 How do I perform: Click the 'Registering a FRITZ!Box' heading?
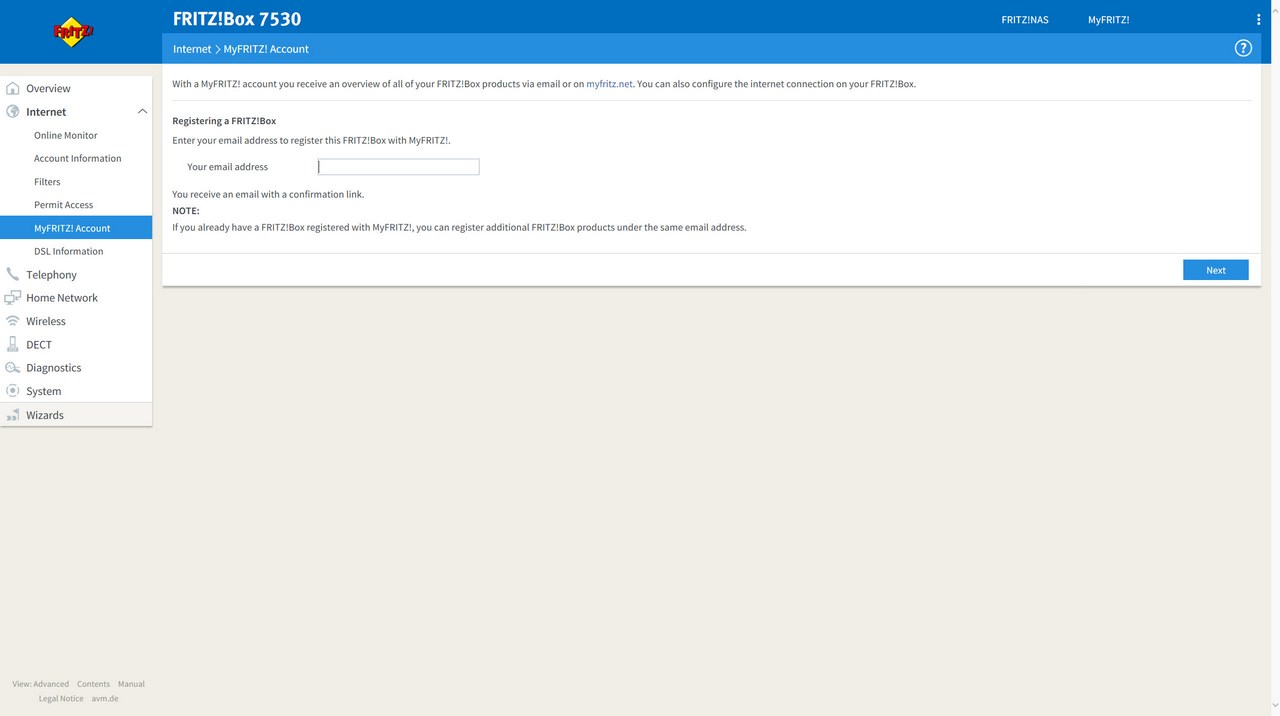point(224,121)
